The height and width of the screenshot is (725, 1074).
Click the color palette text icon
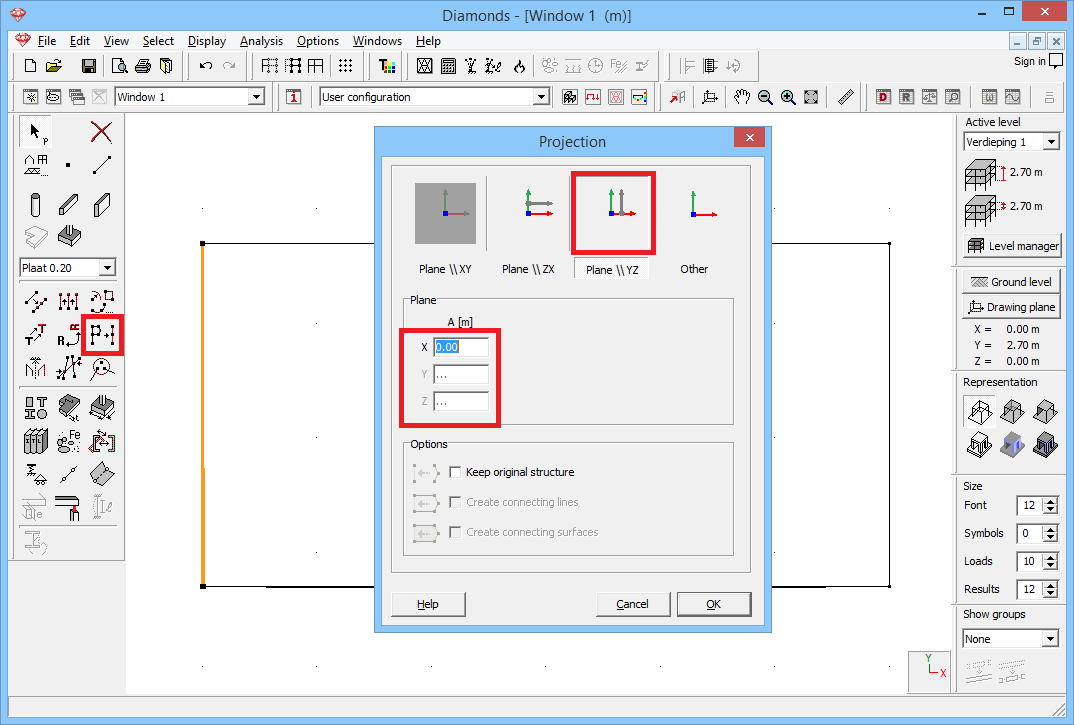tap(387, 66)
